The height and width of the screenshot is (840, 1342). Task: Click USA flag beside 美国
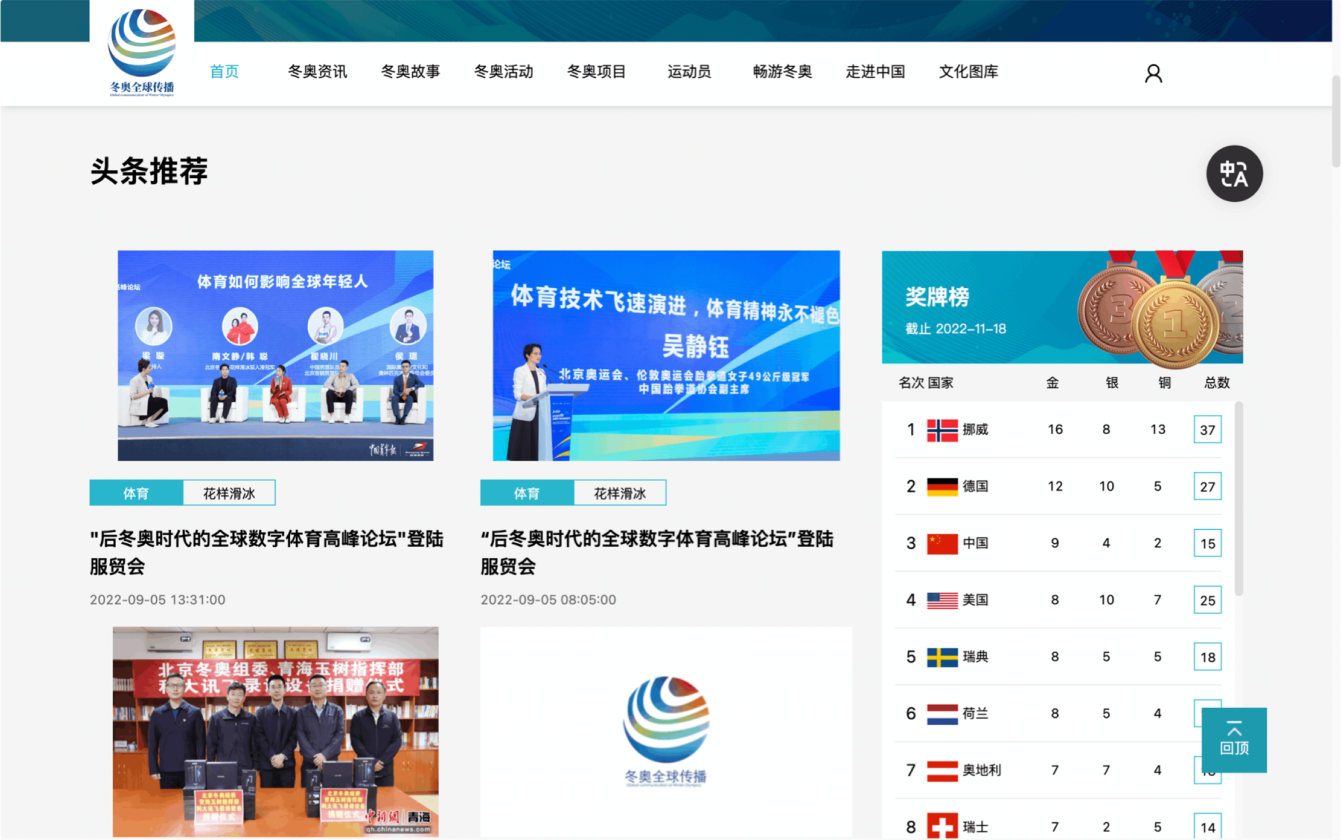942,600
